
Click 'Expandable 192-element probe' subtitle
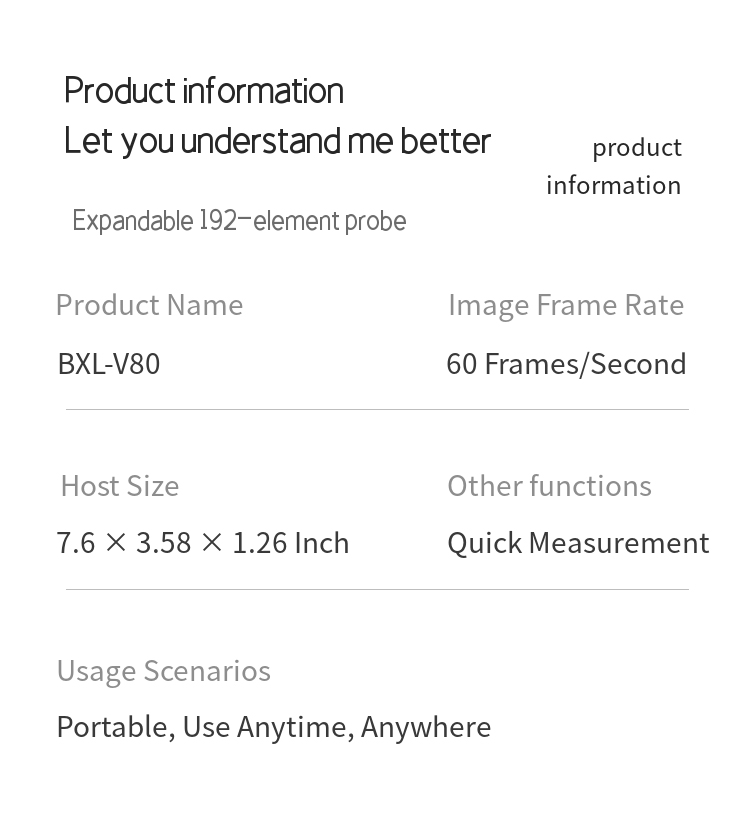pyautogui.click(x=239, y=221)
